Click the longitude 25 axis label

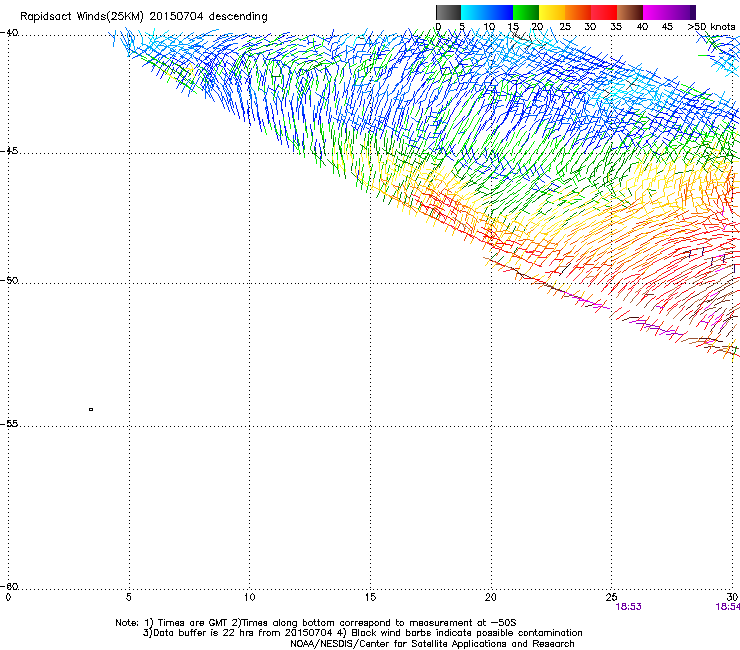click(x=611, y=598)
